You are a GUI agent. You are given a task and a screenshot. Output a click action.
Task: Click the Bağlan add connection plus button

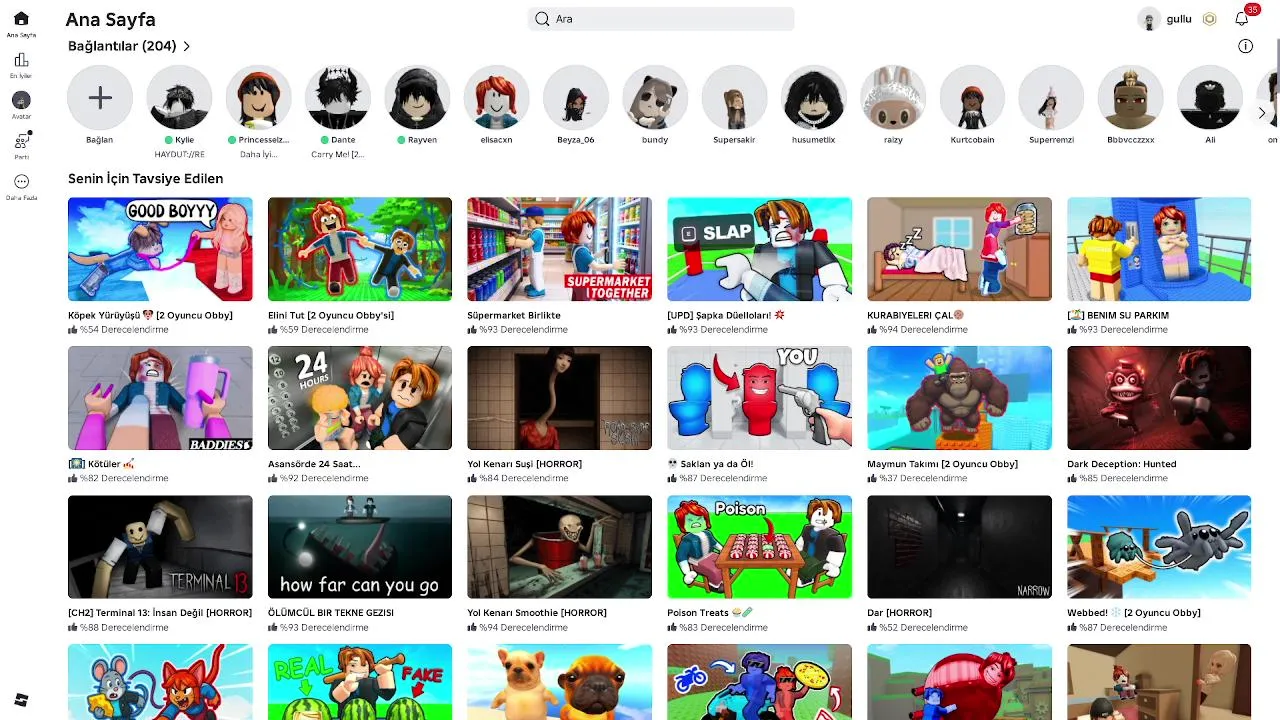click(100, 98)
